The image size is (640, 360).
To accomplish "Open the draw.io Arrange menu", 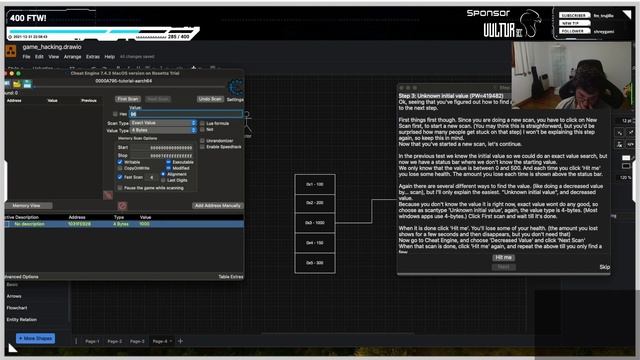I will 73,57.
